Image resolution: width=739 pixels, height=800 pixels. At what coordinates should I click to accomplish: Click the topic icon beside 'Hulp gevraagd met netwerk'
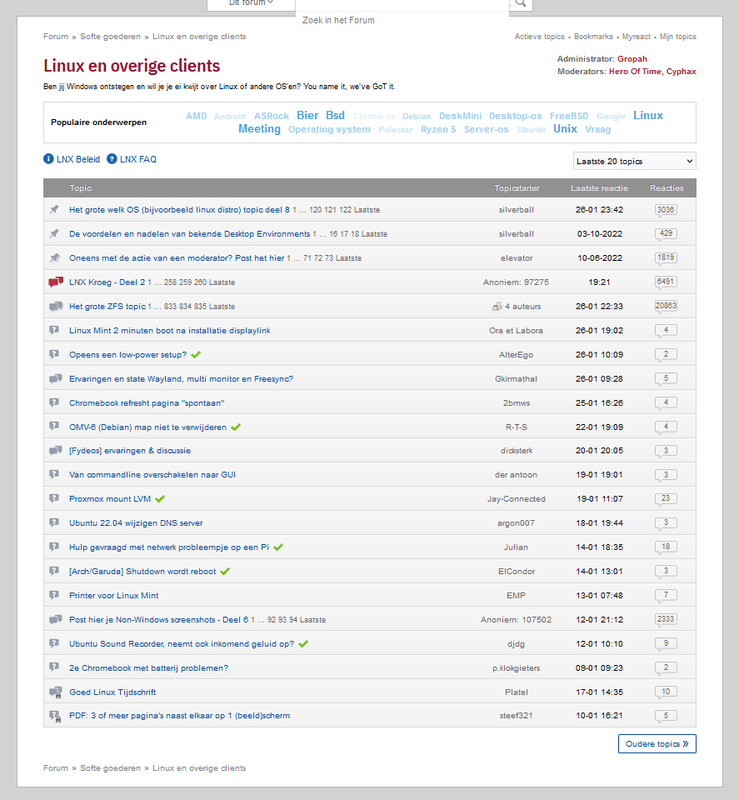54,547
